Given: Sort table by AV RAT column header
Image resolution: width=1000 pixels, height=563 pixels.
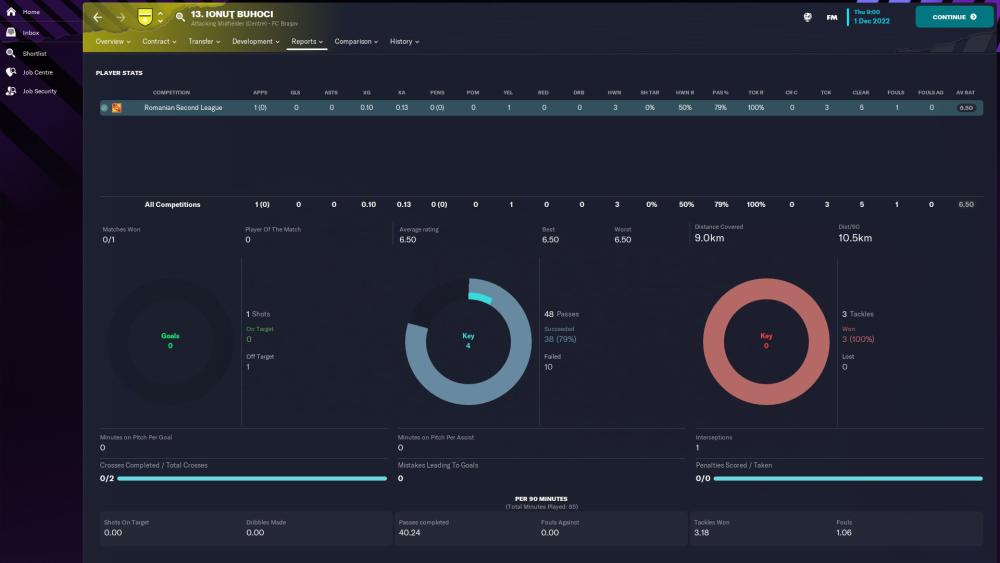Looking at the screenshot, I should 965,92.
